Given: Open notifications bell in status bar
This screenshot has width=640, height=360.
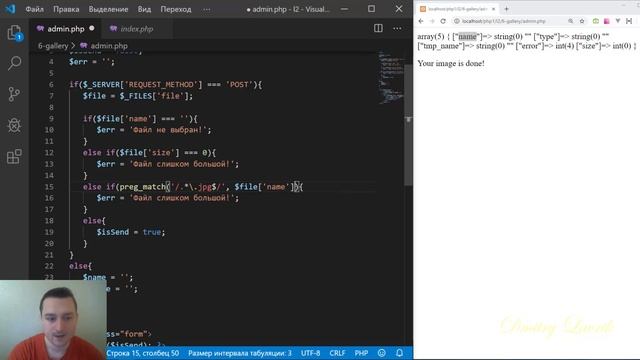Looking at the screenshot, I should click(400, 353).
